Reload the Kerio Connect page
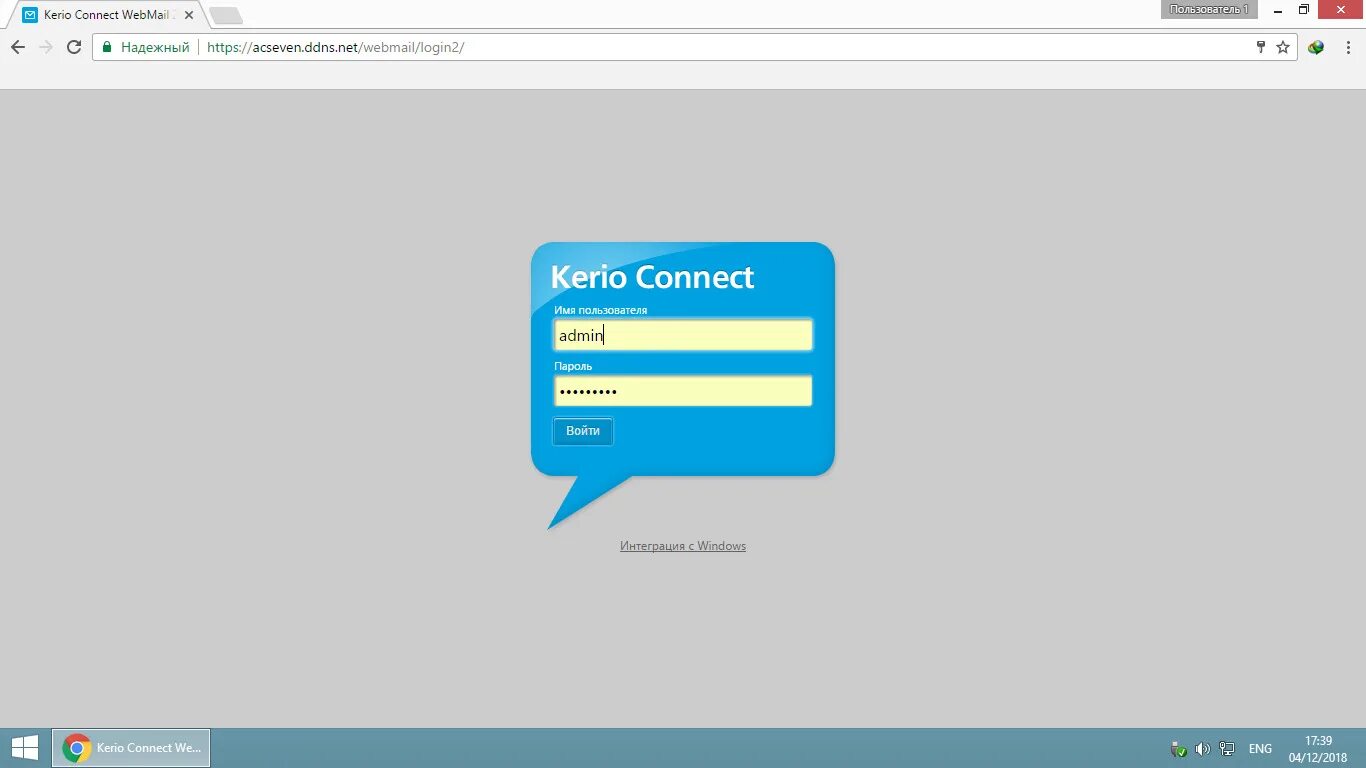 pyautogui.click(x=73, y=47)
